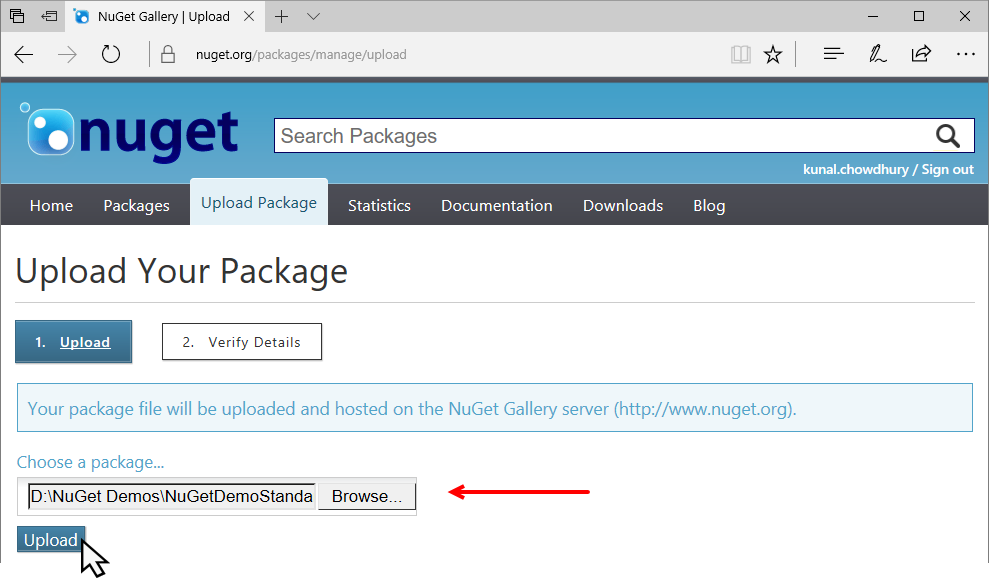The image size is (989, 578).
Task: Open the Packages menu item
Action: pyautogui.click(x=136, y=206)
